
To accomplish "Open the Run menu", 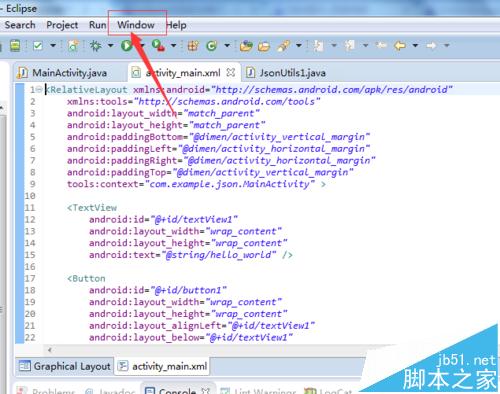I will click(x=97, y=25).
